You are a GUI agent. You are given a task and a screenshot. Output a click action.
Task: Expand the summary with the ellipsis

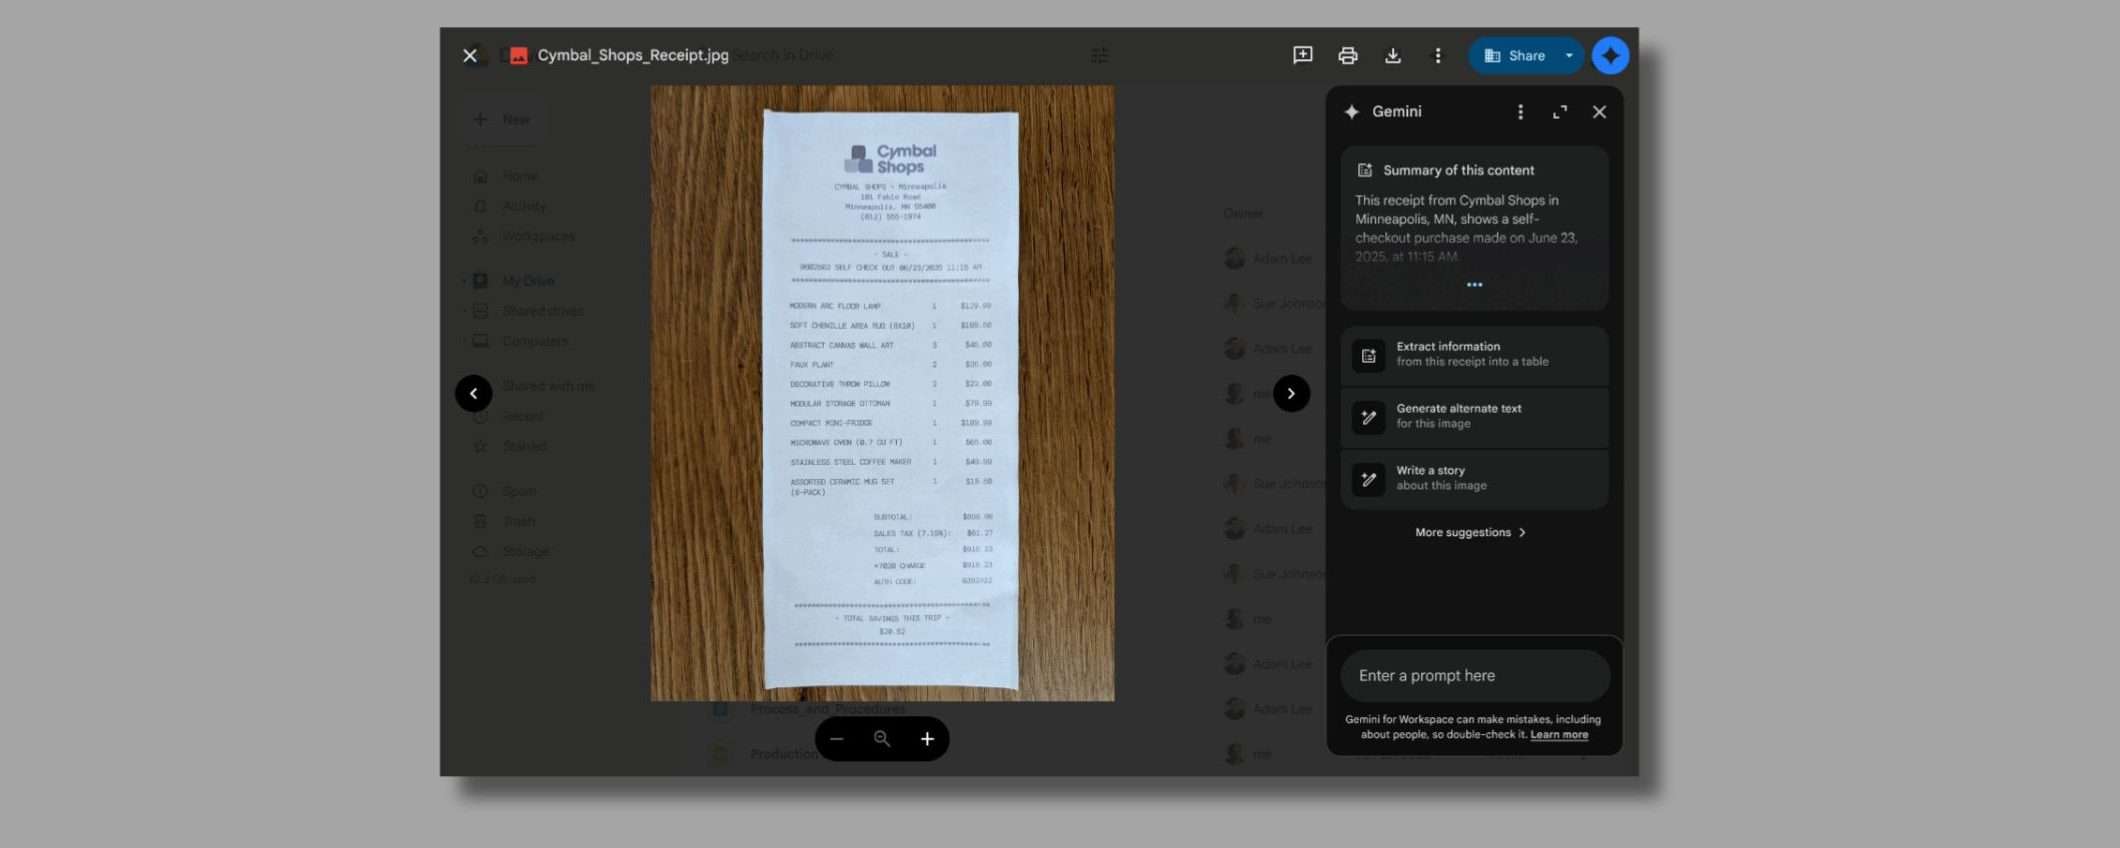click(1474, 285)
